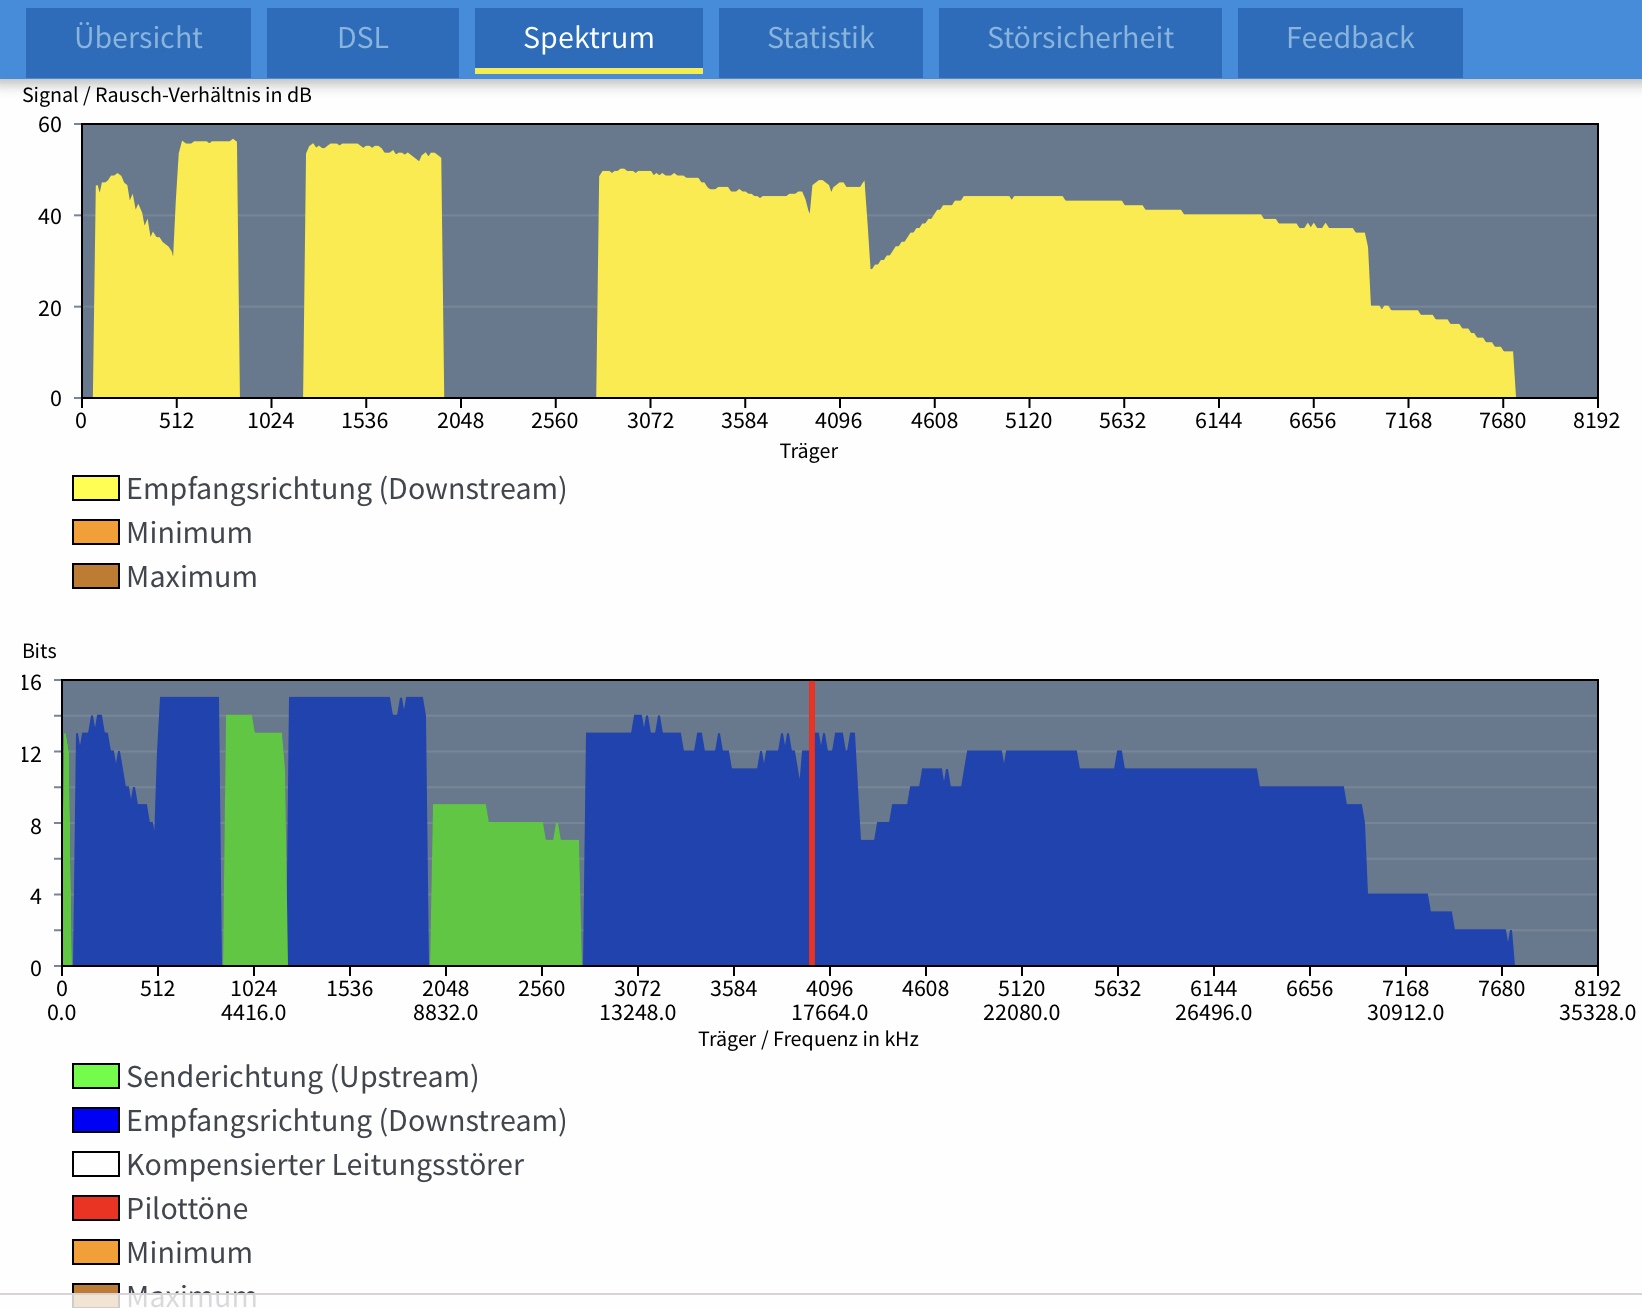
Task: Click 'Pilottöne' legend text
Action: pyautogui.click(x=187, y=1209)
